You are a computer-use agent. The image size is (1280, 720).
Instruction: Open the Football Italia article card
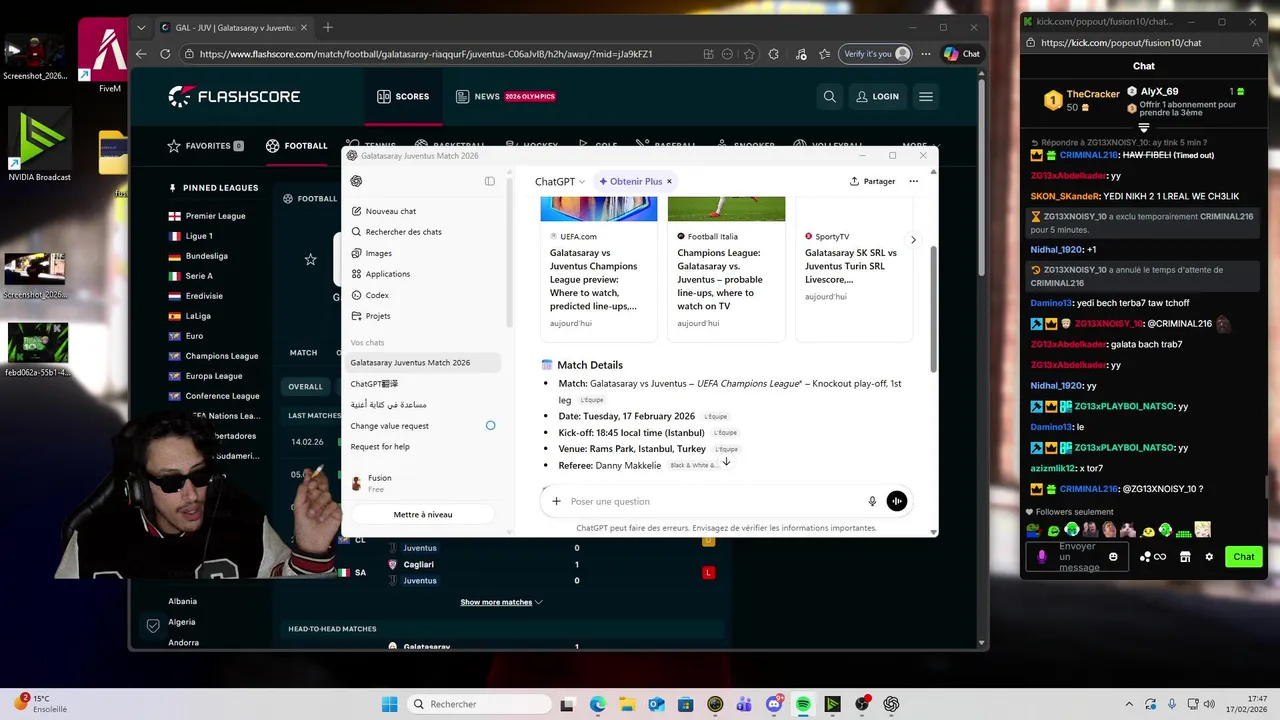[726, 268]
